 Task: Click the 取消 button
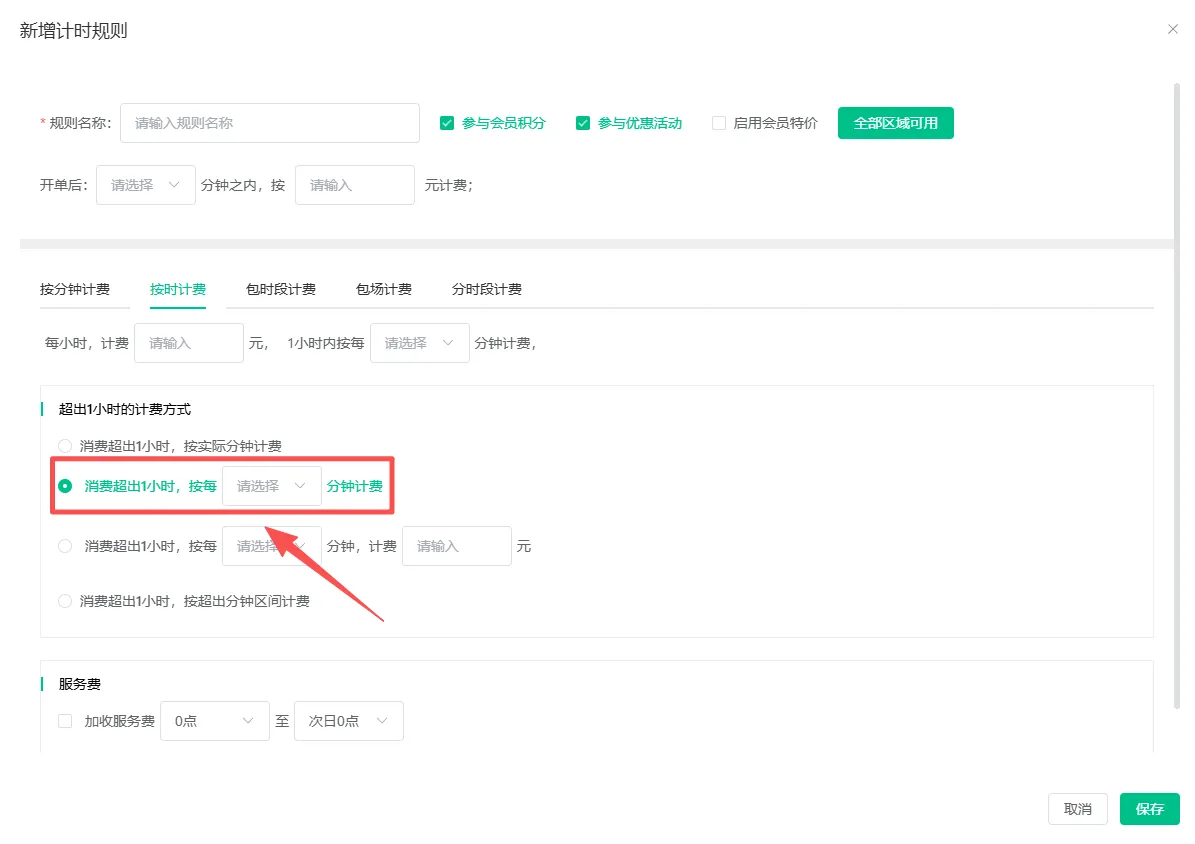point(1077,809)
